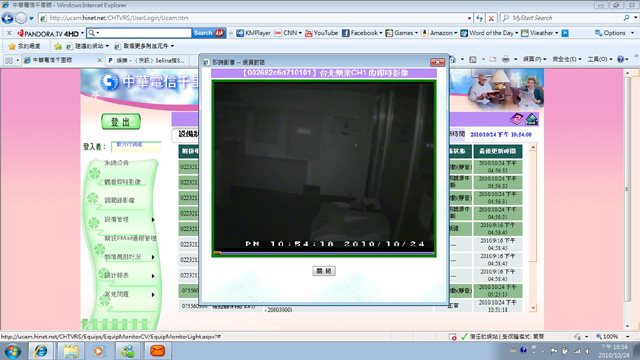Expand the address bar history dropdown
This screenshot has height=360, width=640.
[x=469, y=18]
